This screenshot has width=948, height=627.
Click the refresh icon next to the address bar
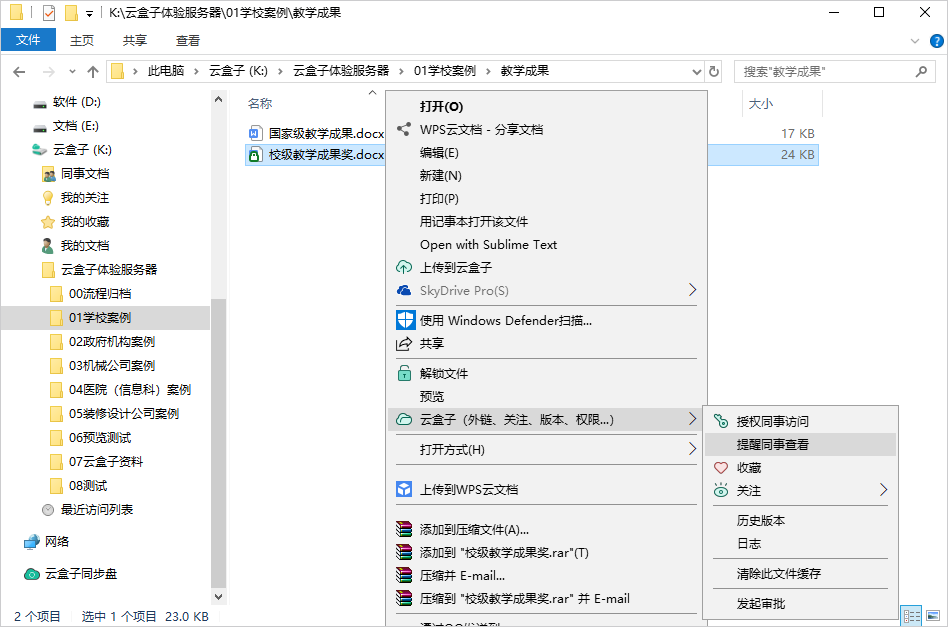click(x=714, y=71)
